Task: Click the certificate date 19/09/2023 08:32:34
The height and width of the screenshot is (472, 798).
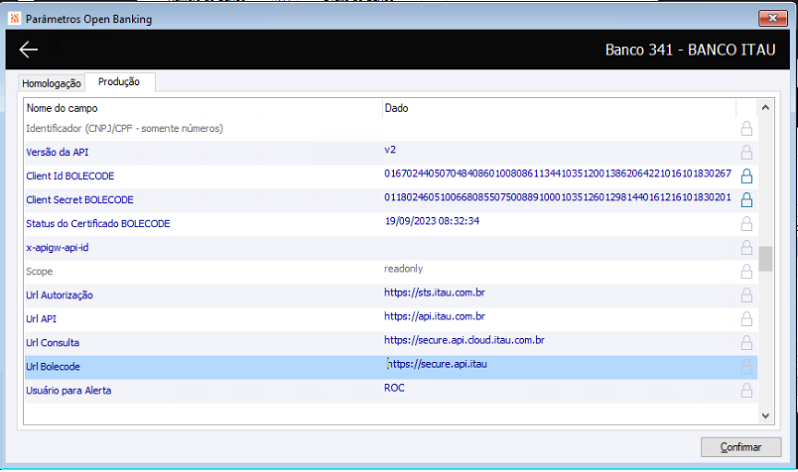Action: pos(432,221)
